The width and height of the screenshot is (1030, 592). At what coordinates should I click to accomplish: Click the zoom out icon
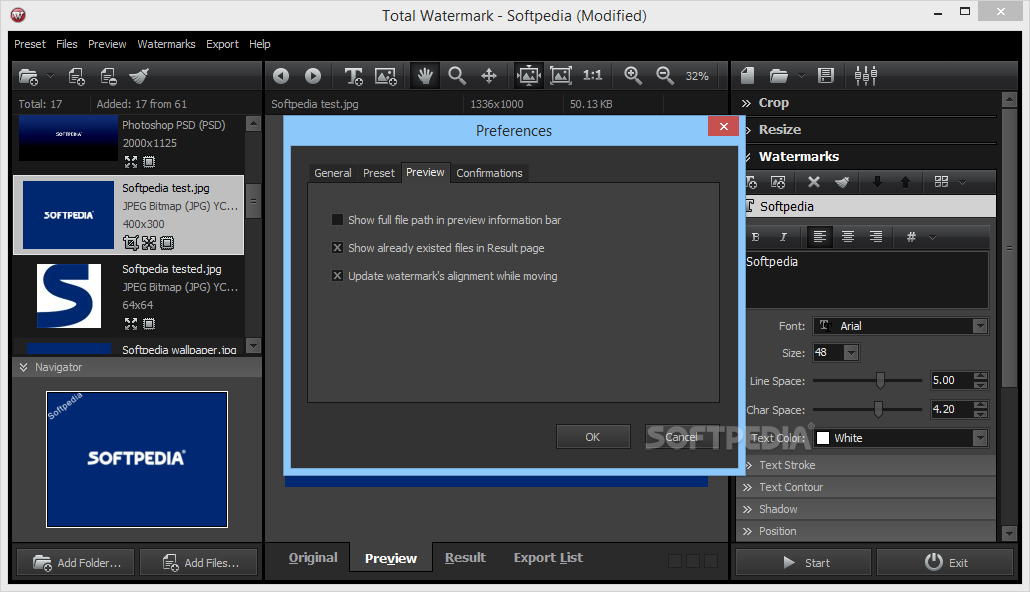[665, 76]
